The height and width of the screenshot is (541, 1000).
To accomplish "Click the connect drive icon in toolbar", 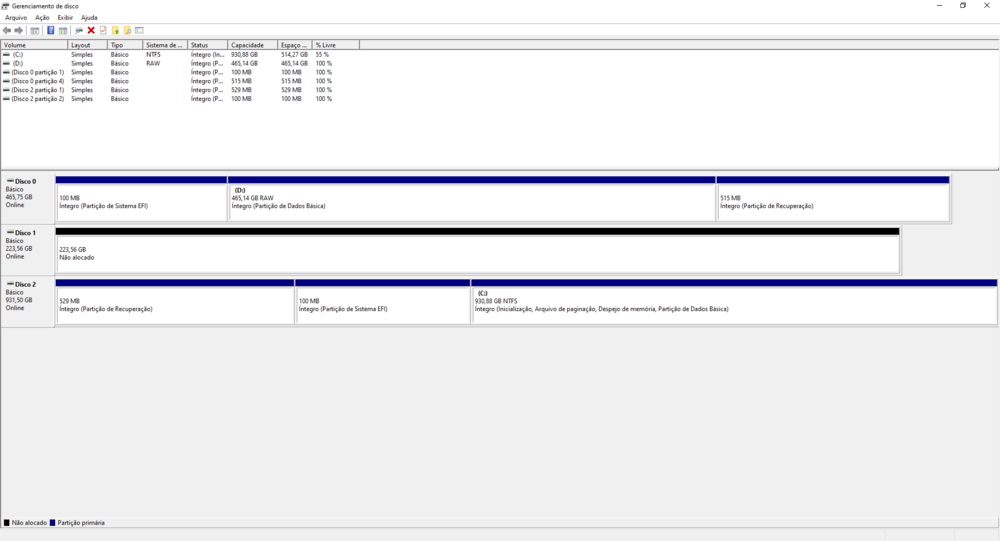I will click(79, 31).
